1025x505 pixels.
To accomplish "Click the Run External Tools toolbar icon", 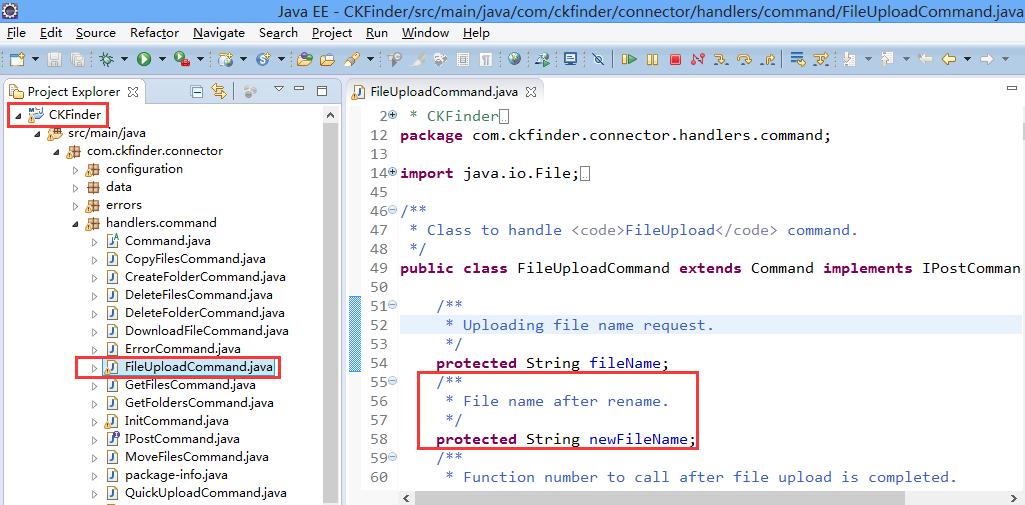I will click(181, 59).
